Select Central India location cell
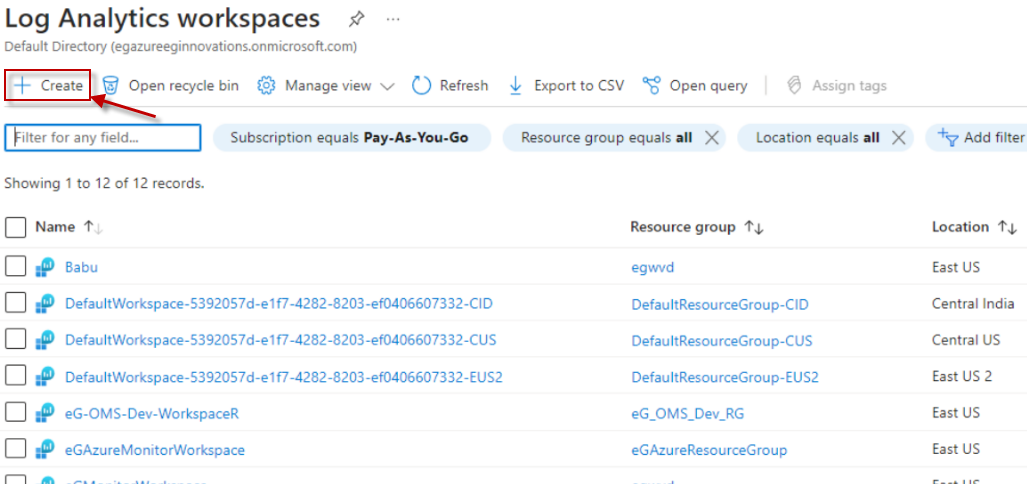 point(973,304)
